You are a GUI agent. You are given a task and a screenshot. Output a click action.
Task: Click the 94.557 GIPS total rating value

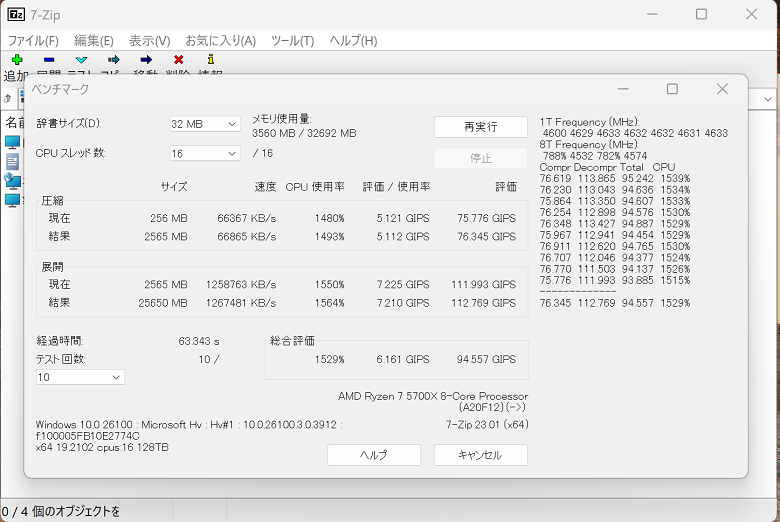486,359
